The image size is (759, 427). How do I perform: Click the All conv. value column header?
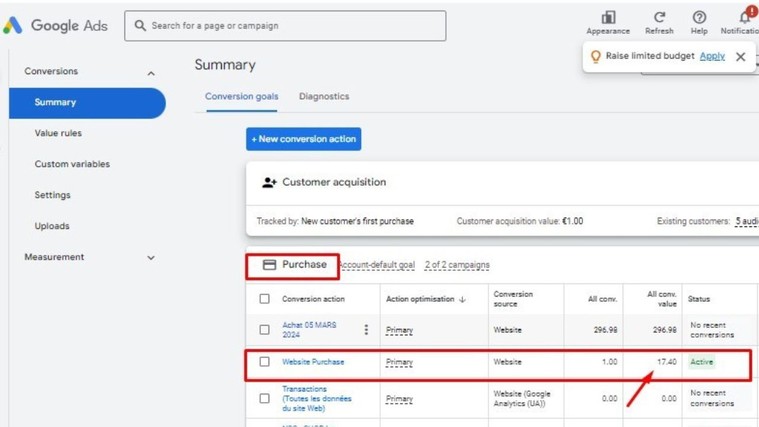click(662, 299)
